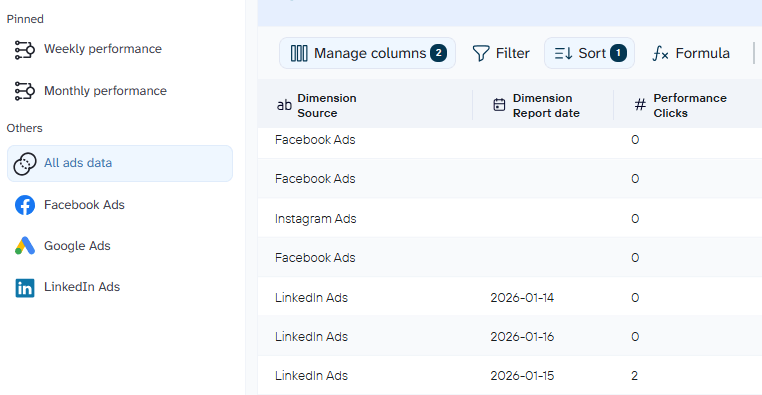The height and width of the screenshot is (395, 762).
Task: Click the clicks value in 2026-01-16 row
Action: click(x=635, y=337)
